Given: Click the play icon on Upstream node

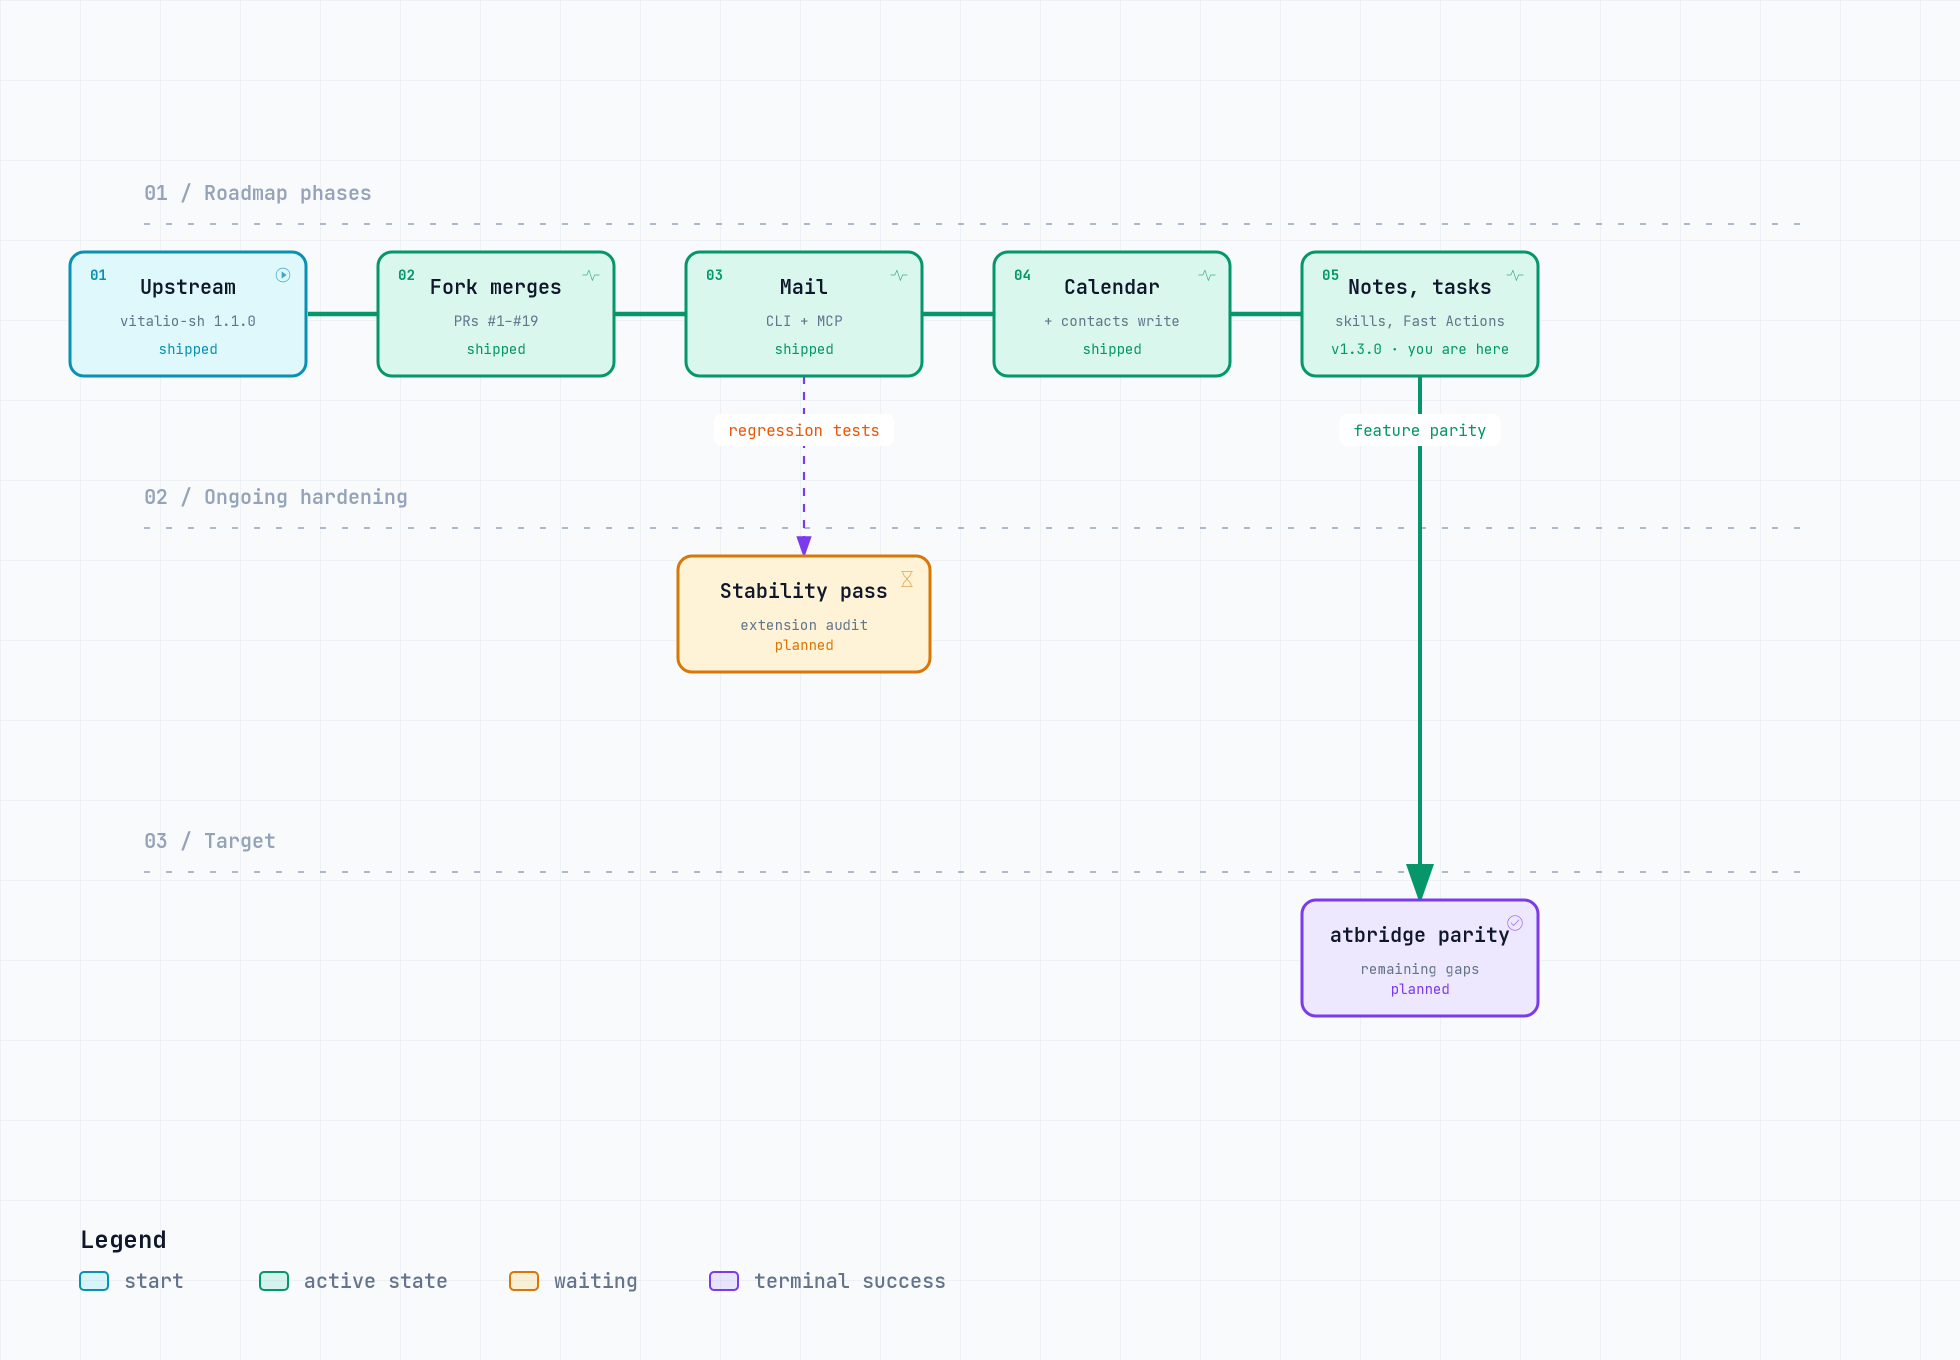Looking at the screenshot, I should tap(283, 275).
